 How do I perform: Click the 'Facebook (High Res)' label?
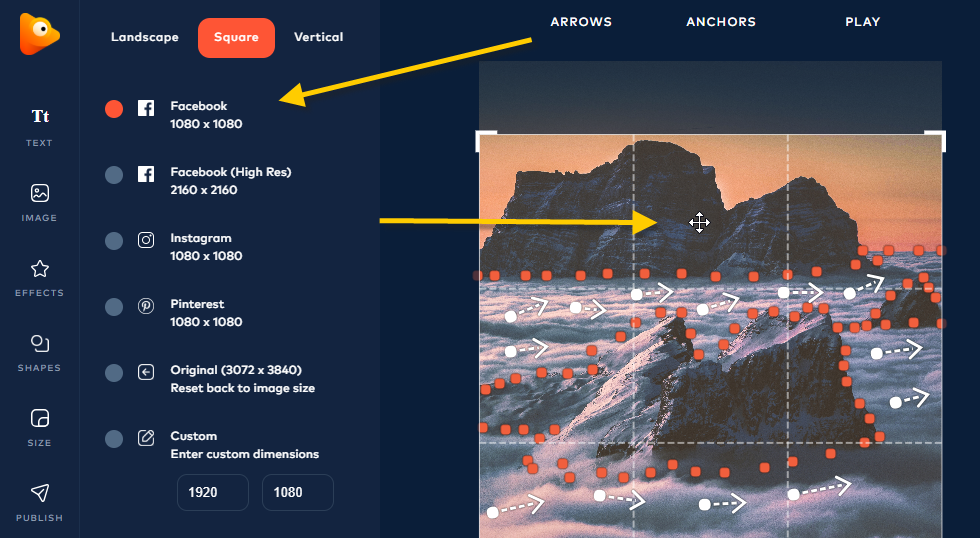coord(231,172)
